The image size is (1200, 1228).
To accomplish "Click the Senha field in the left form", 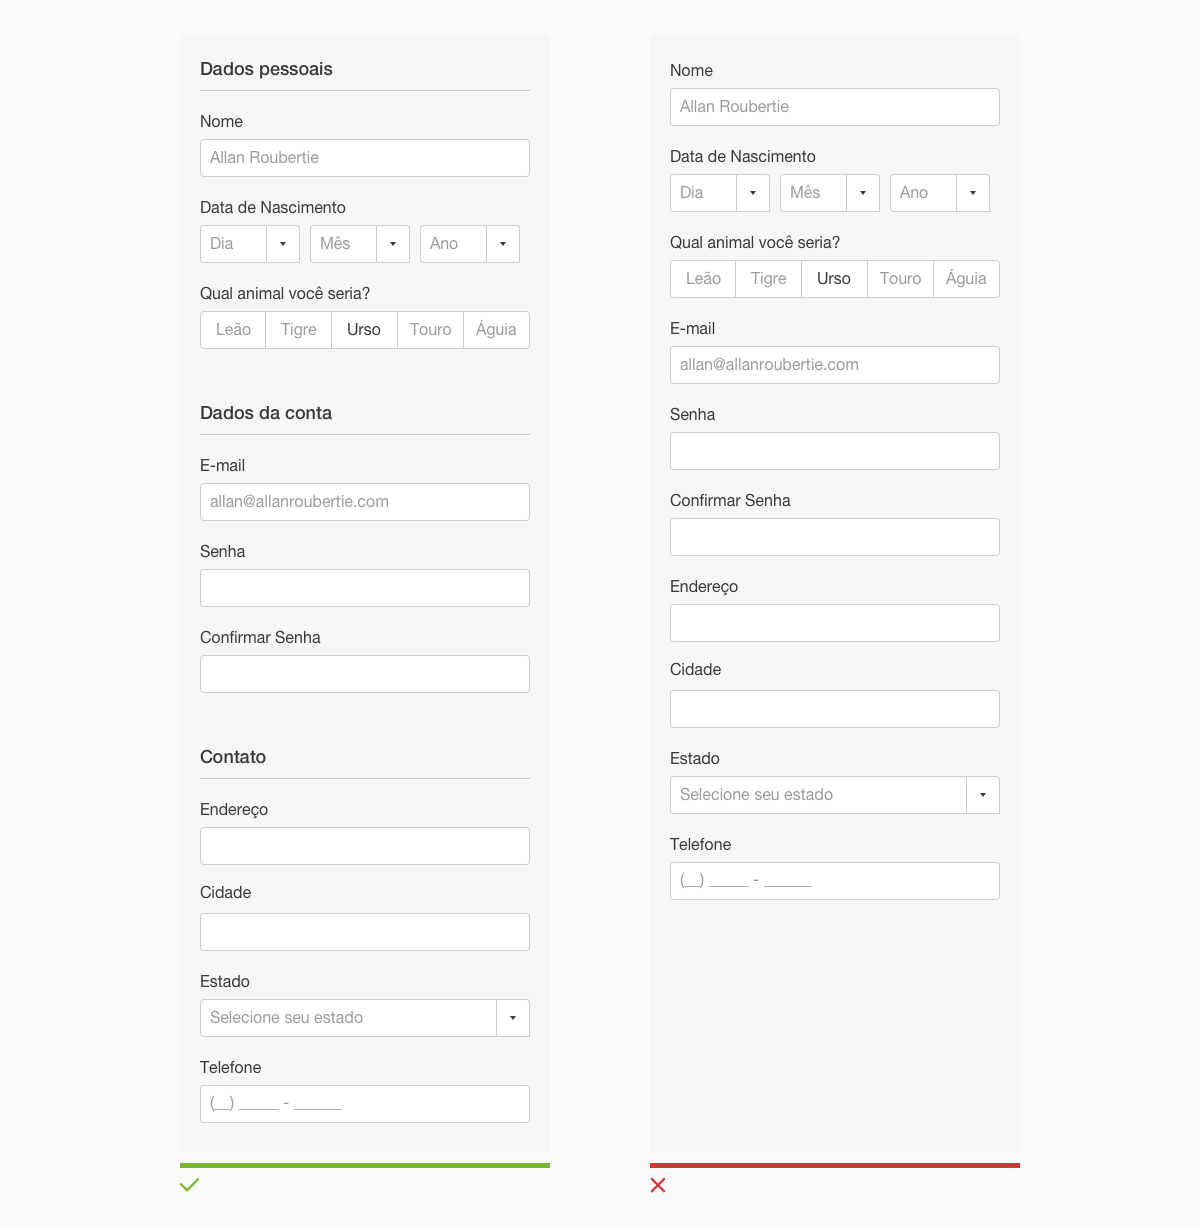I will click(365, 588).
